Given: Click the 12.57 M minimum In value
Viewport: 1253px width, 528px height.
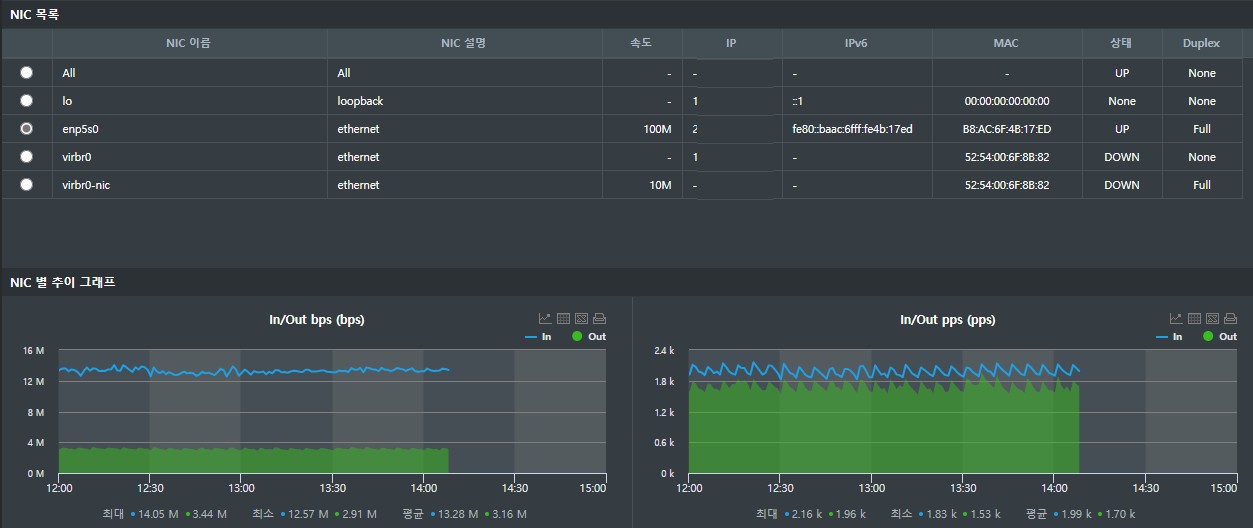Looking at the screenshot, I should (x=310, y=513).
